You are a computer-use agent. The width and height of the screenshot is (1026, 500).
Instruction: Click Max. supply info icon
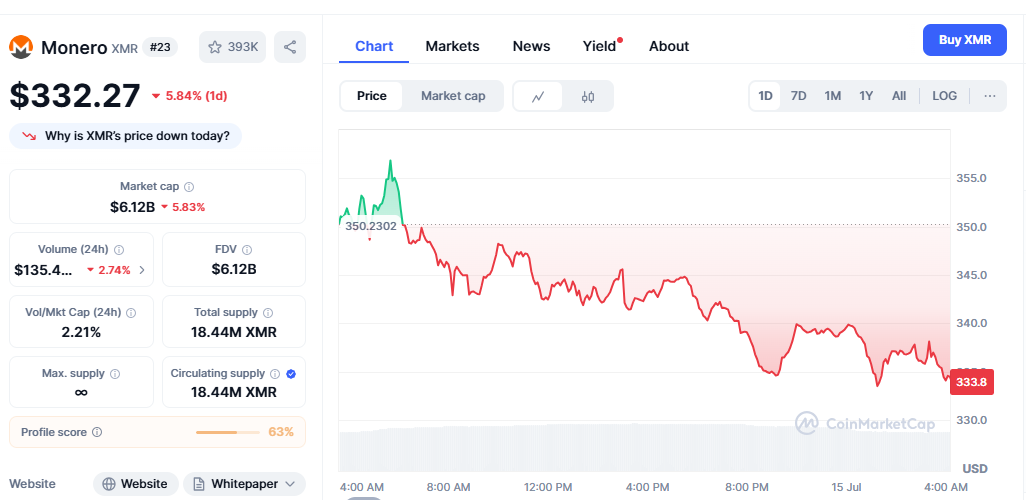[114, 374]
